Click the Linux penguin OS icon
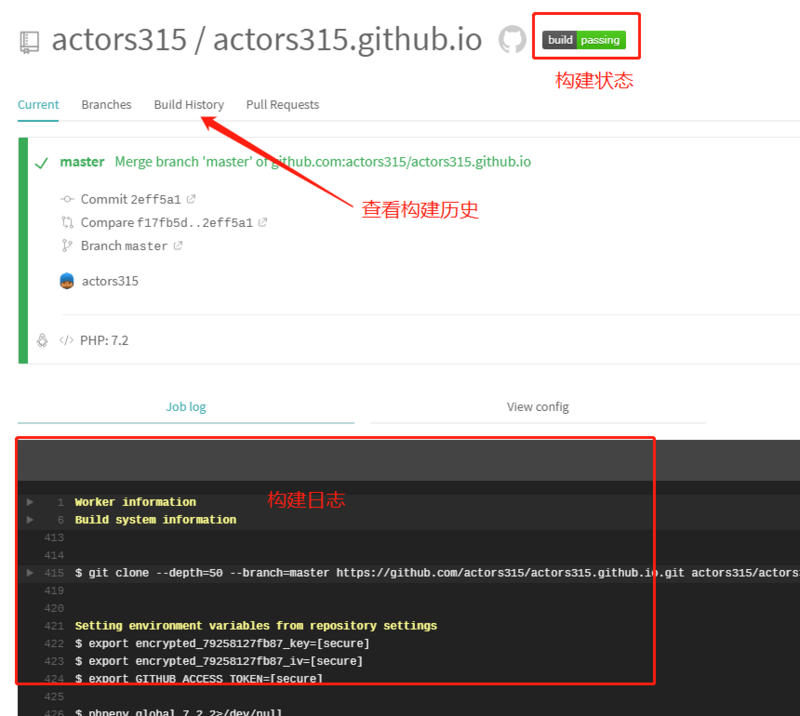800x716 pixels. [x=42, y=340]
